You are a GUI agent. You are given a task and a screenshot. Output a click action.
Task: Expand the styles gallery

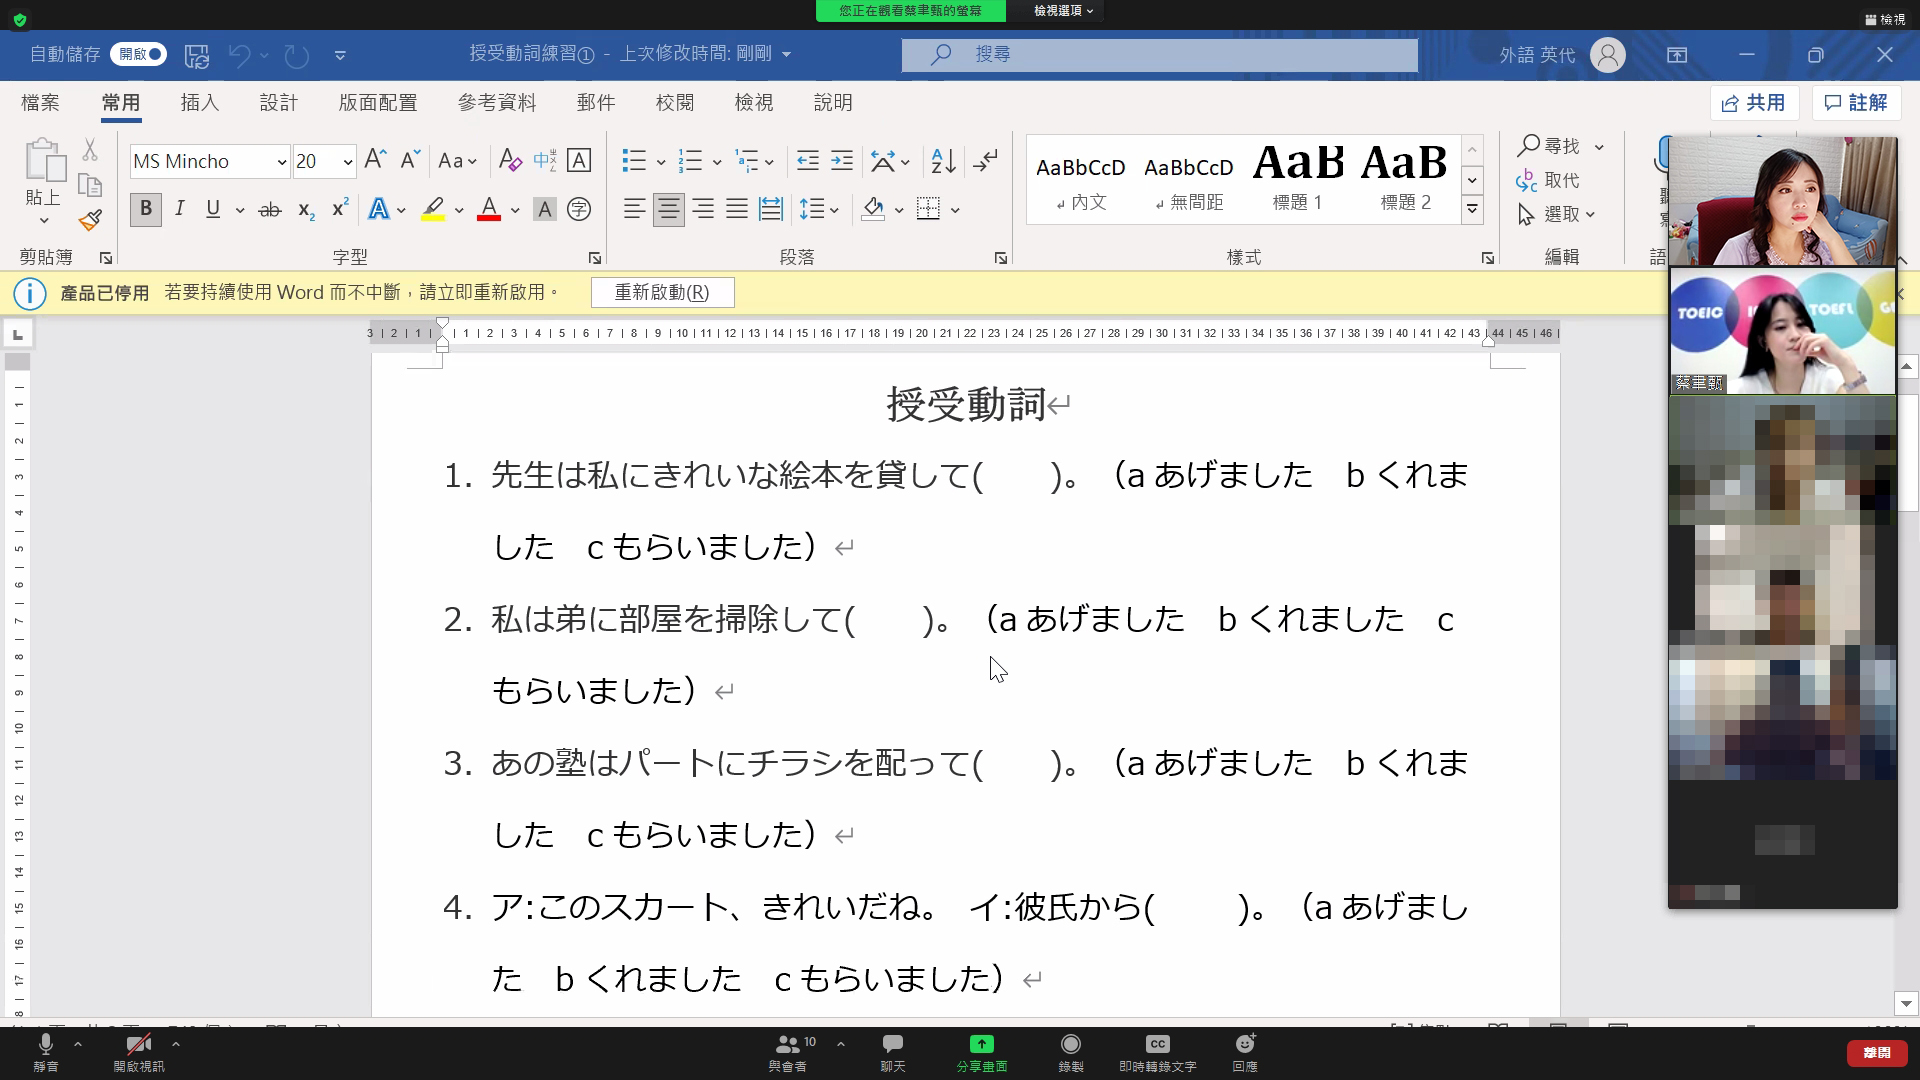(1472, 209)
